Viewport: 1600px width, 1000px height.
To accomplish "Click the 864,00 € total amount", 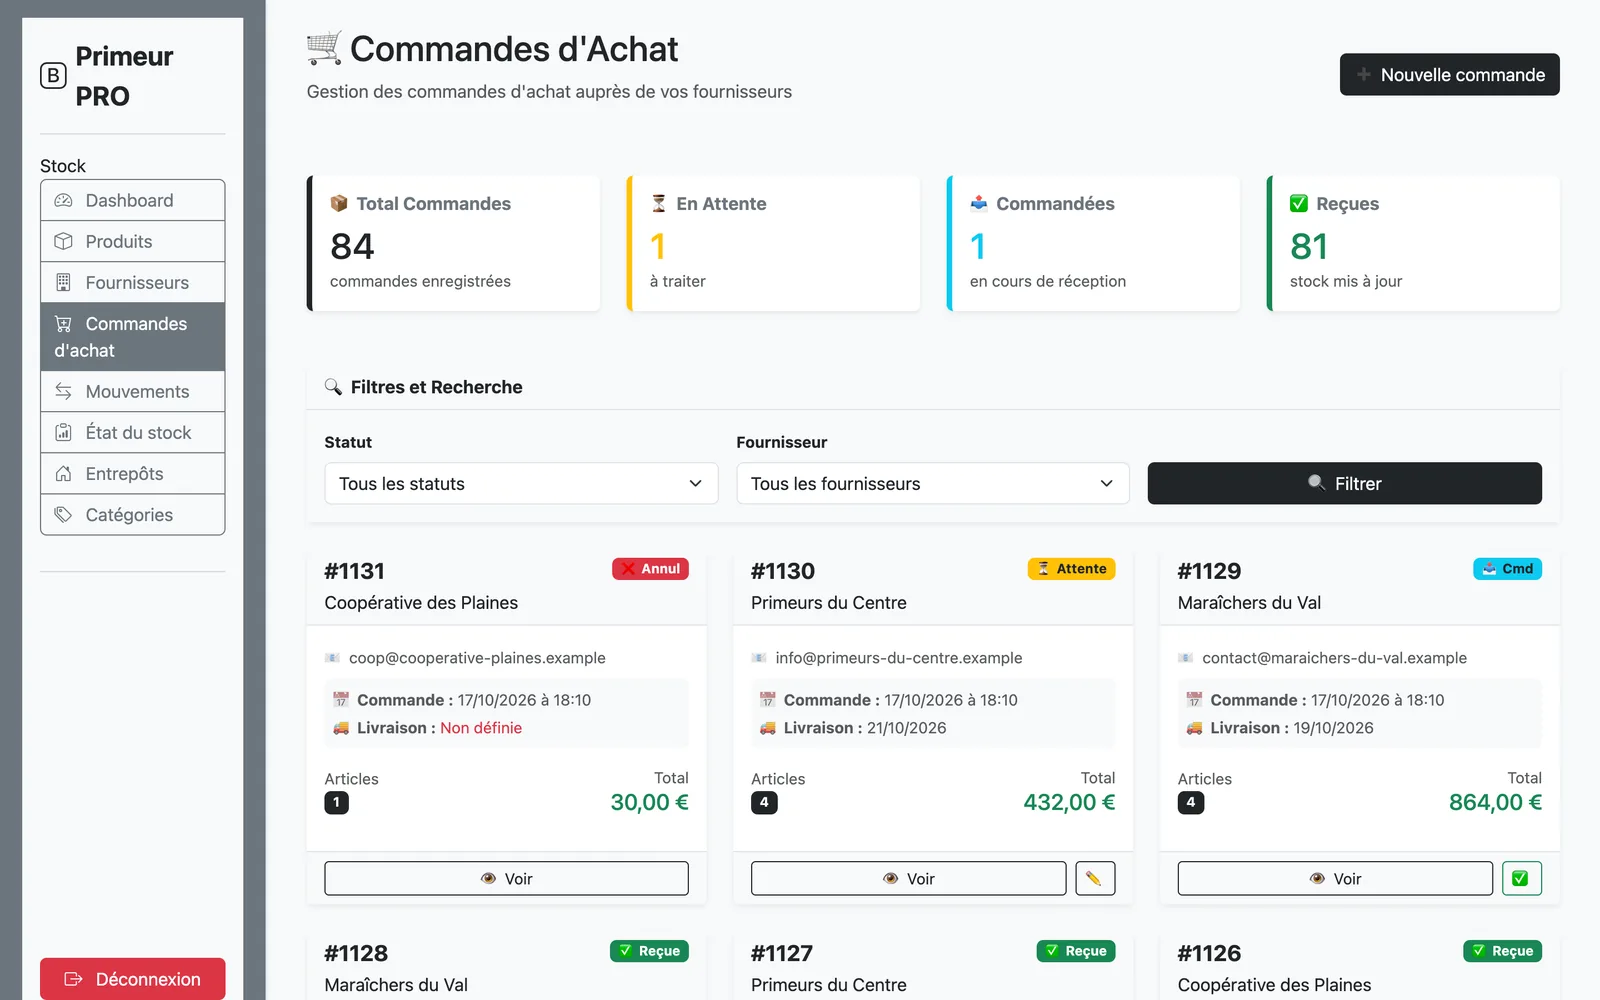I will coord(1495,802).
